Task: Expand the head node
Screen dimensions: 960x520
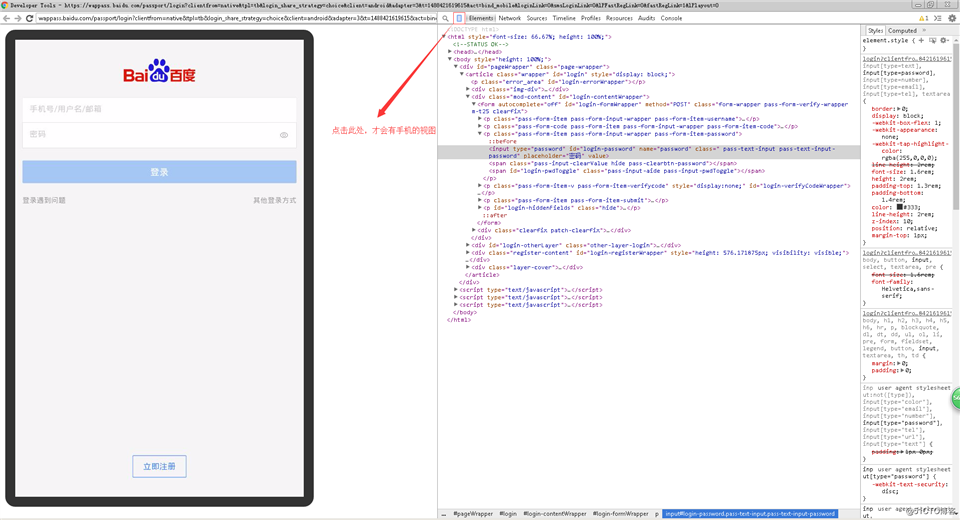Action: pos(450,52)
